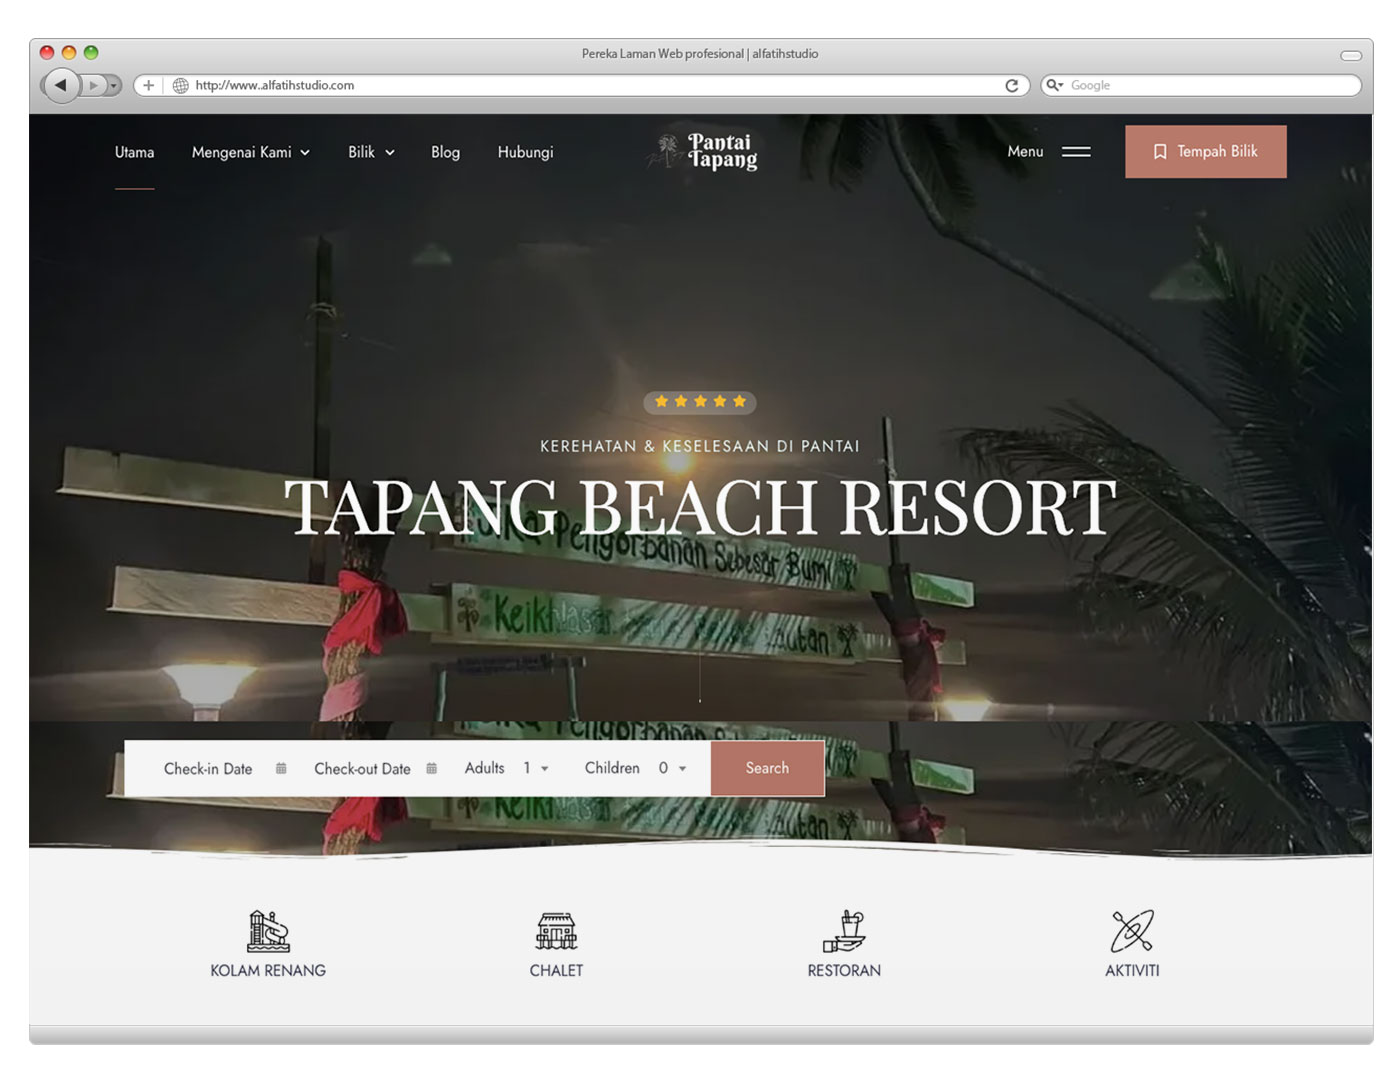1400x1077 pixels.
Task: Open the hamburger Menu
Action: [x=1077, y=151]
